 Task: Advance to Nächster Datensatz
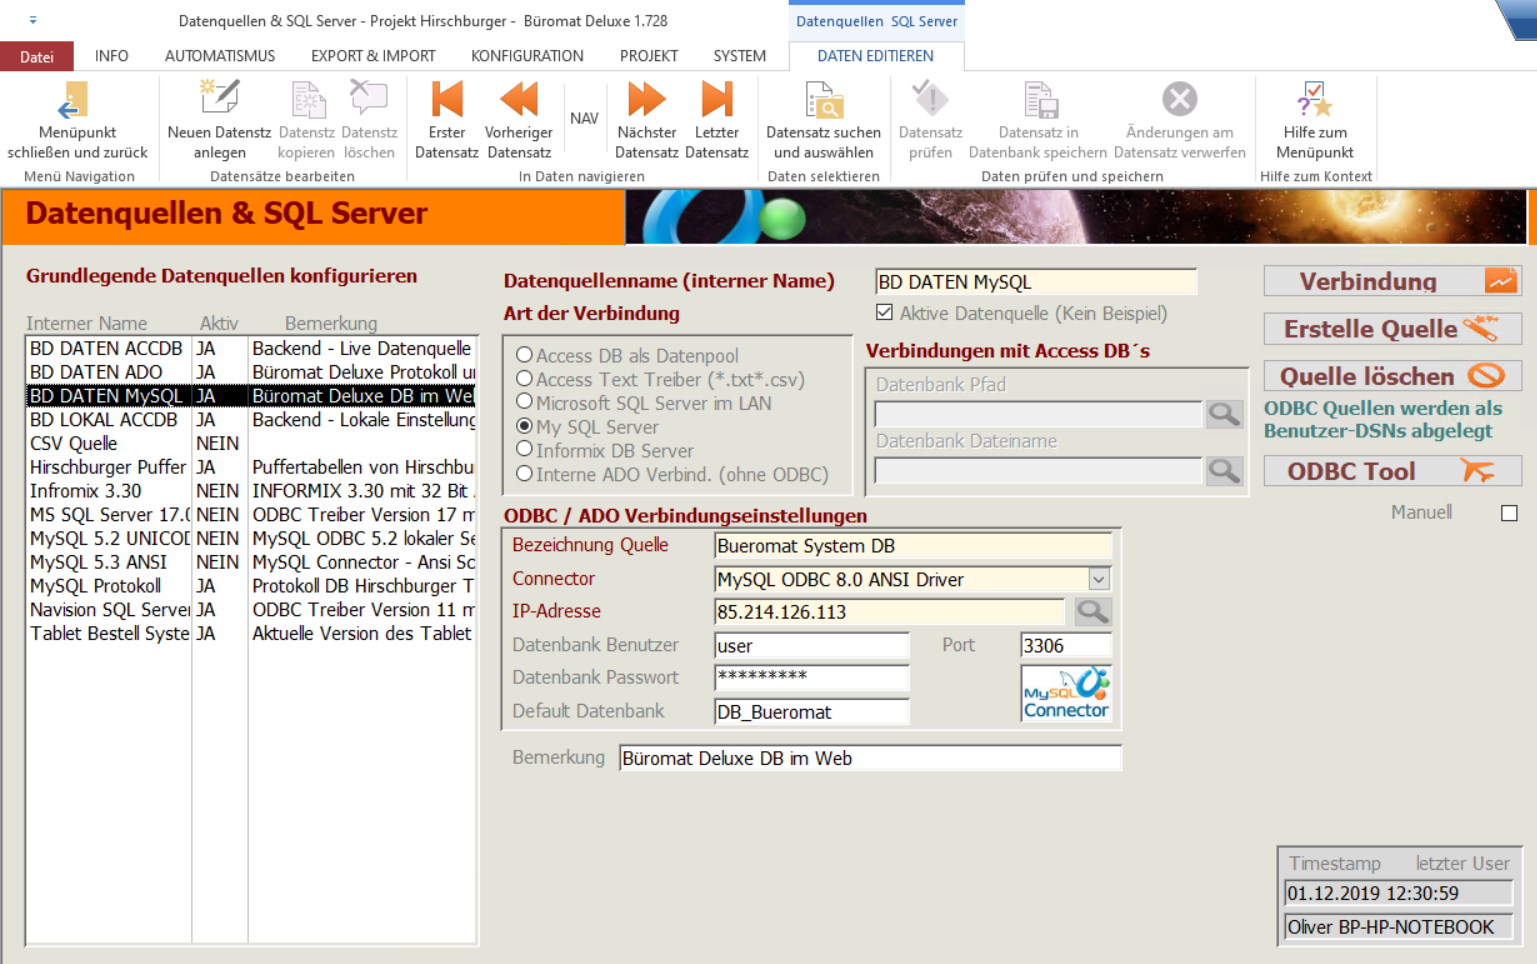[646, 101]
